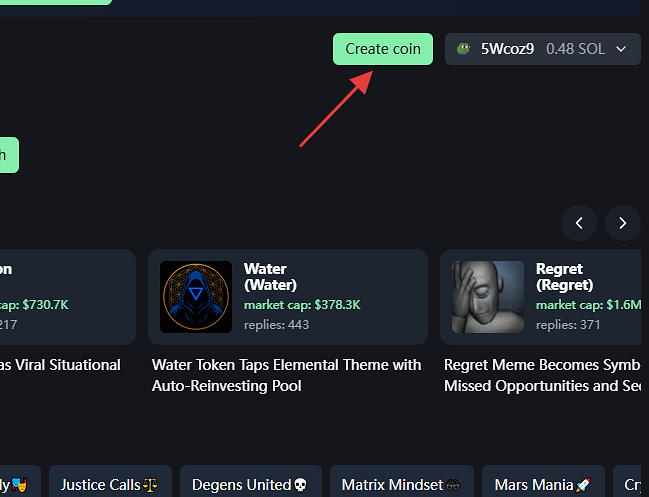Select the Justice Calls tag
The height and width of the screenshot is (497, 649).
click(x=110, y=485)
